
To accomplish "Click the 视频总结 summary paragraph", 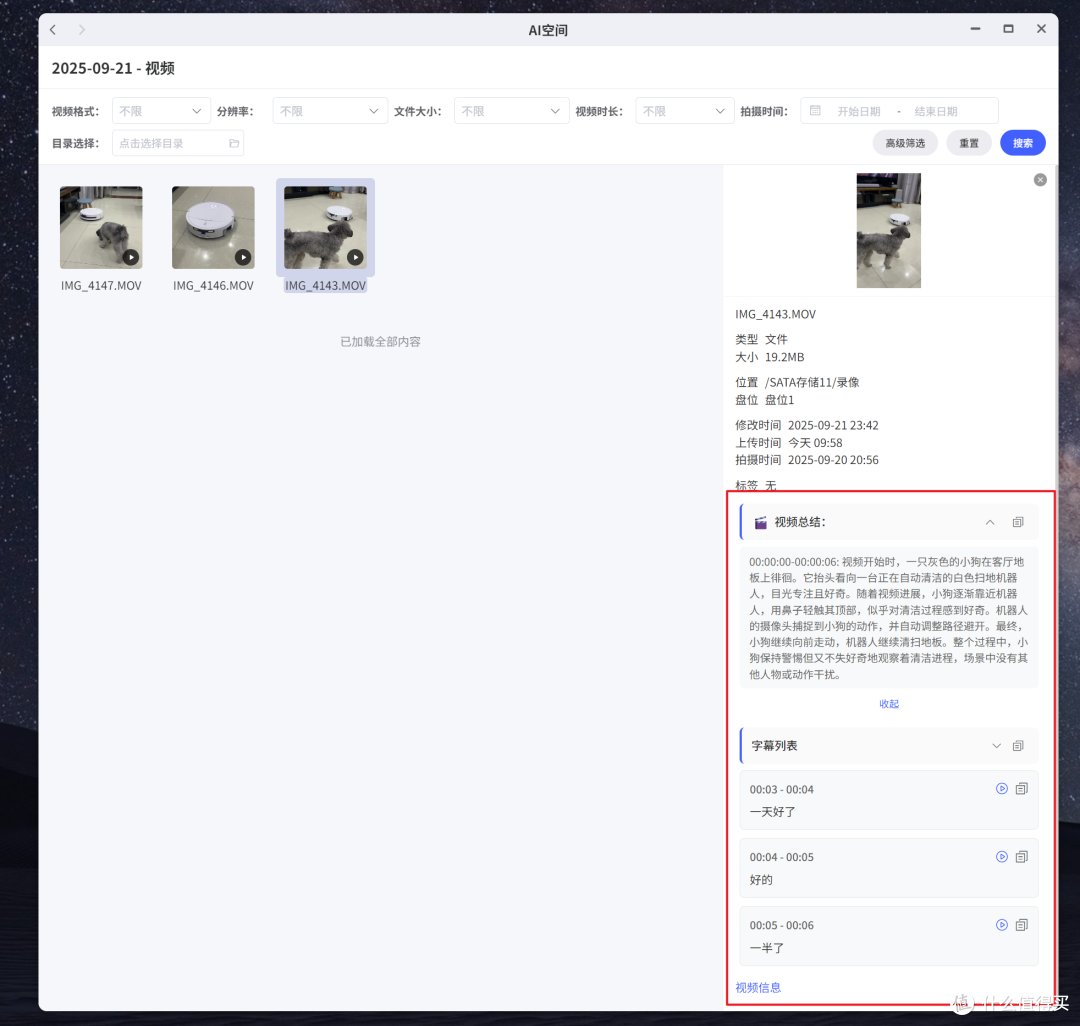I will [x=889, y=618].
